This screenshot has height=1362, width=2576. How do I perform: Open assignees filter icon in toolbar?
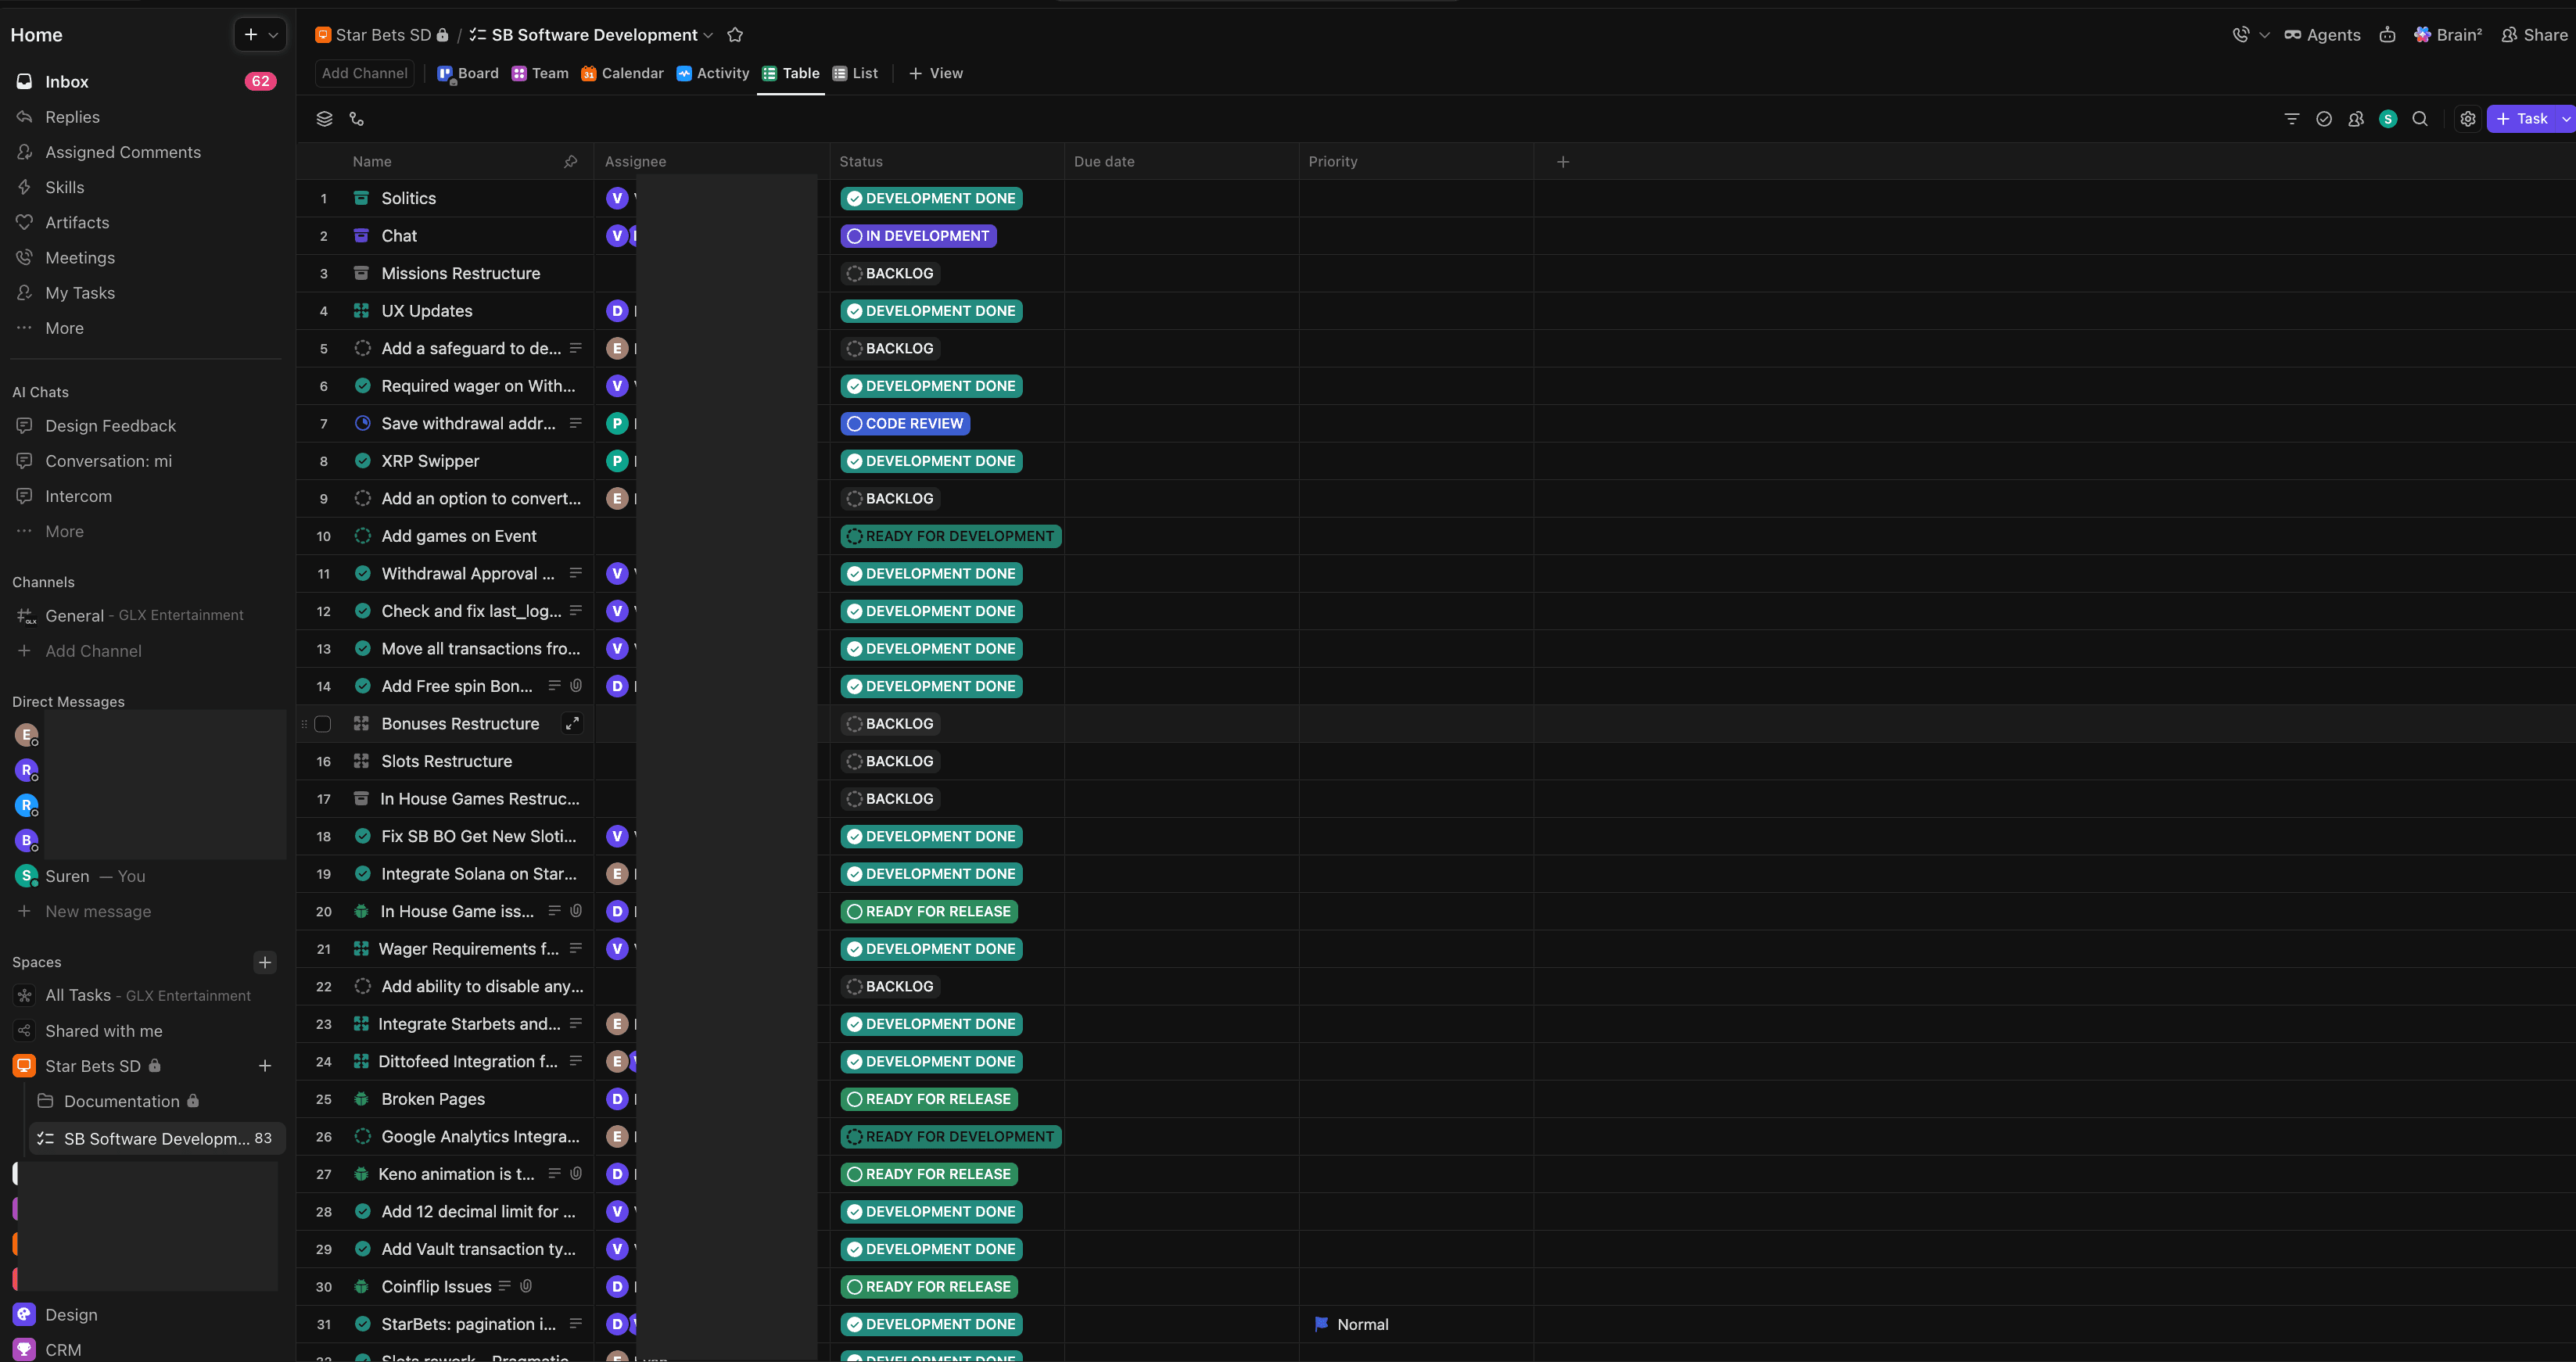[x=2356, y=119]
